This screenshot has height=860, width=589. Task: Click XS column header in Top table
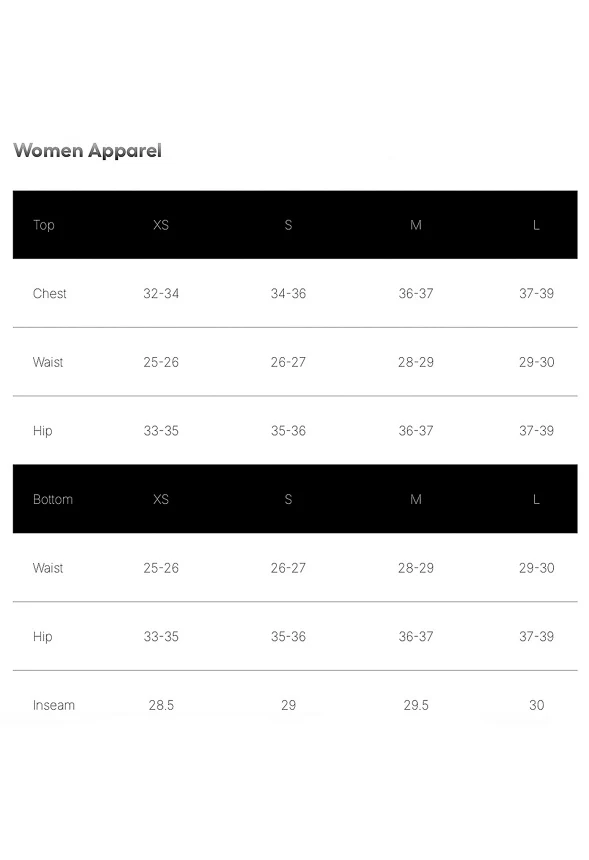pos(161,225)
